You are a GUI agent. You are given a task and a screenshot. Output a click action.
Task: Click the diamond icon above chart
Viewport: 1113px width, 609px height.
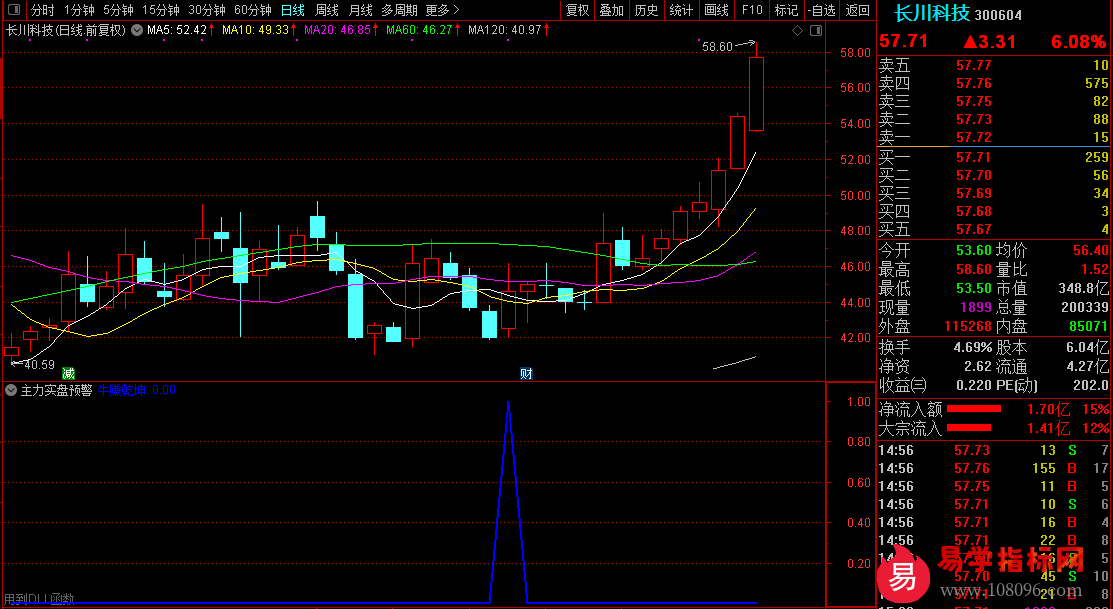(798, 31)
